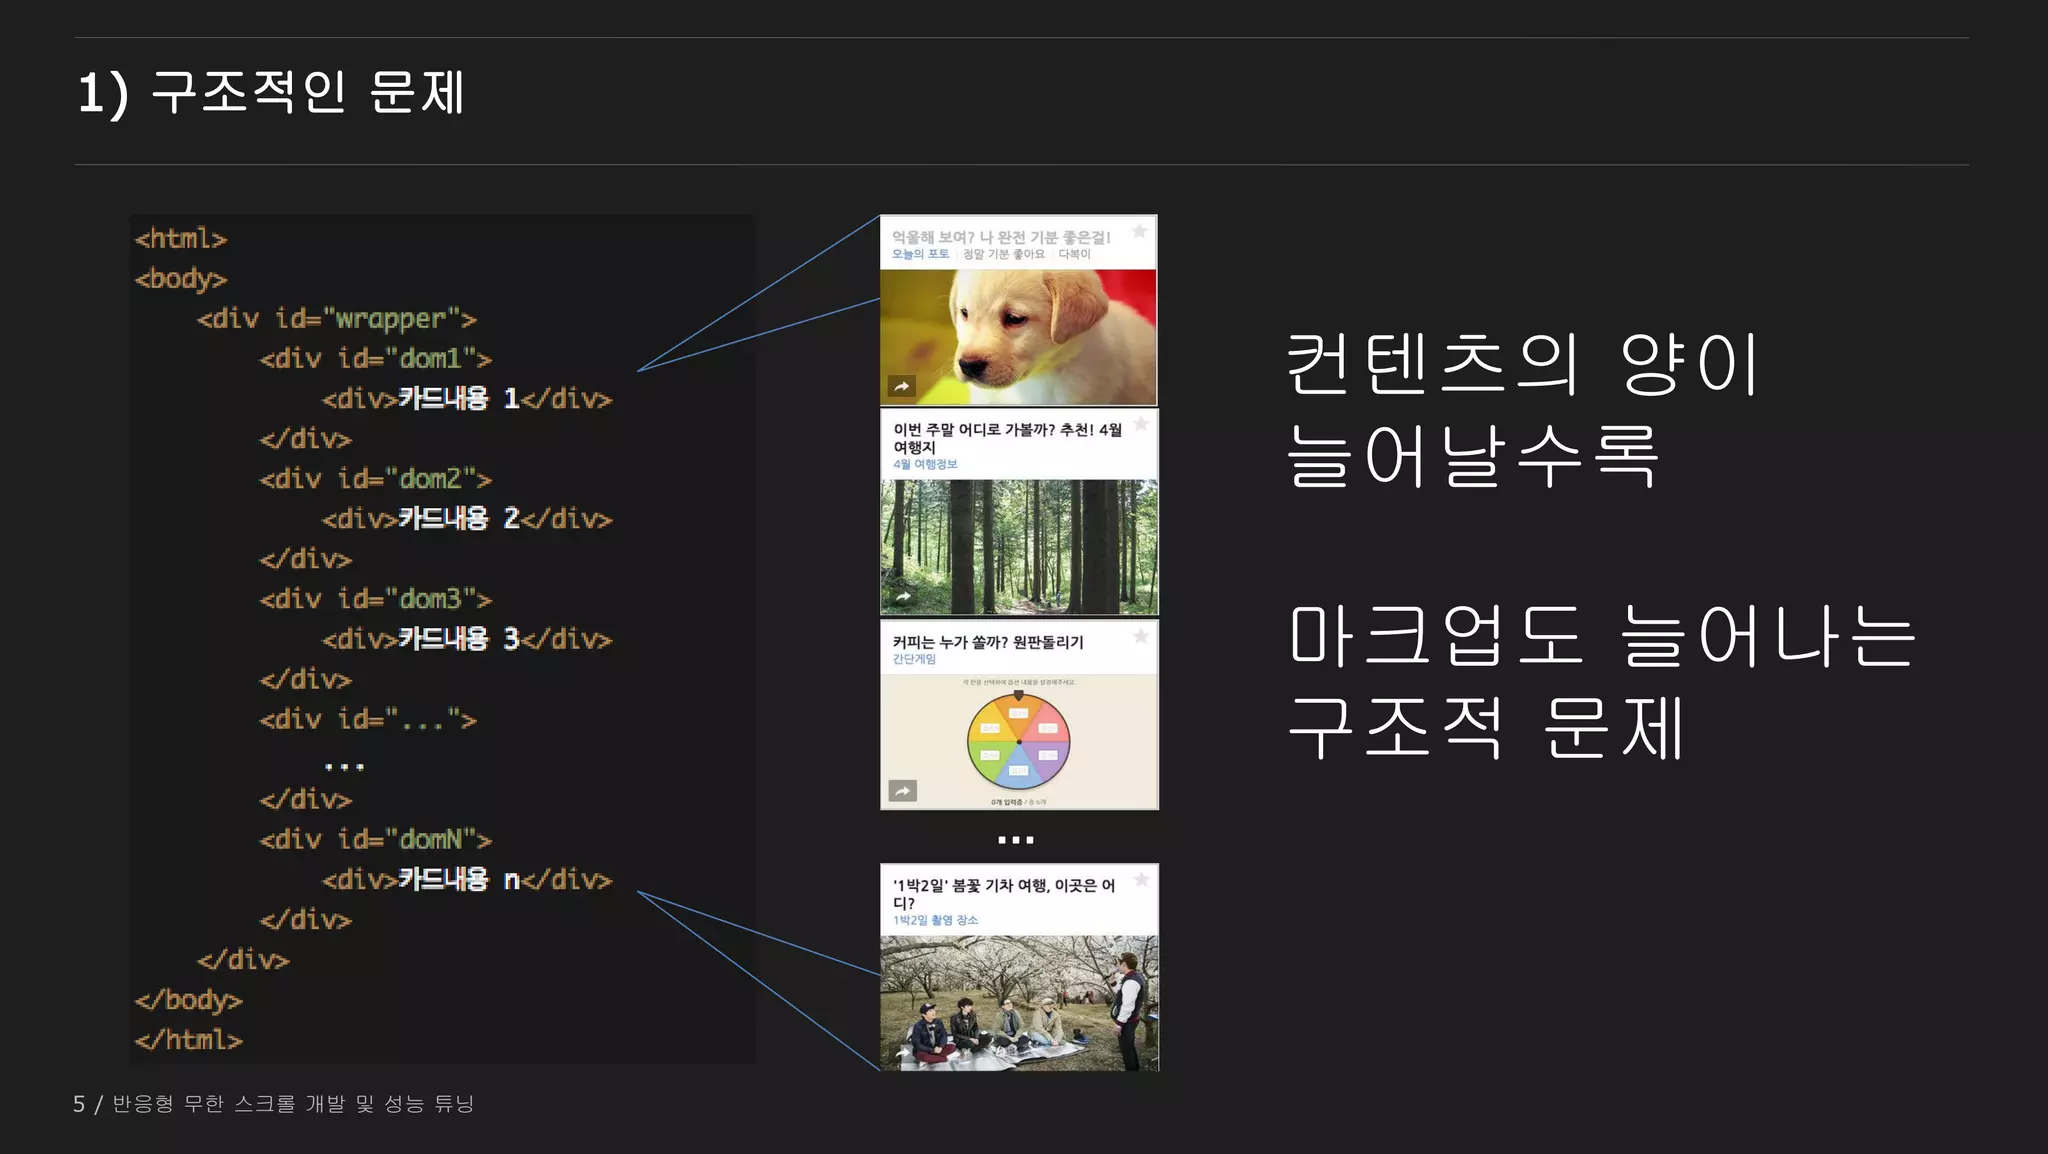Click the star icon on the 커피는 누가 쏠까 card
Screen dimensions: 2048x1154
1141,636
